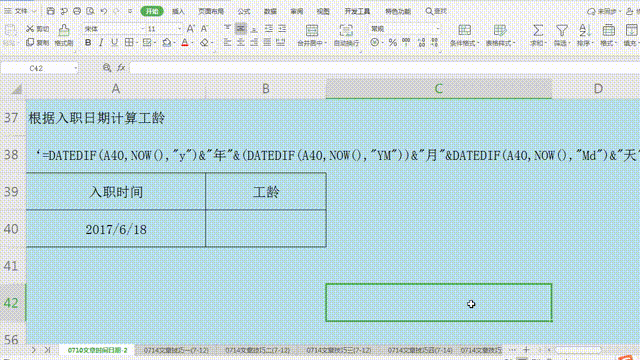
Task: Decrease font size with smaller A icon
Action: (204, 29)
